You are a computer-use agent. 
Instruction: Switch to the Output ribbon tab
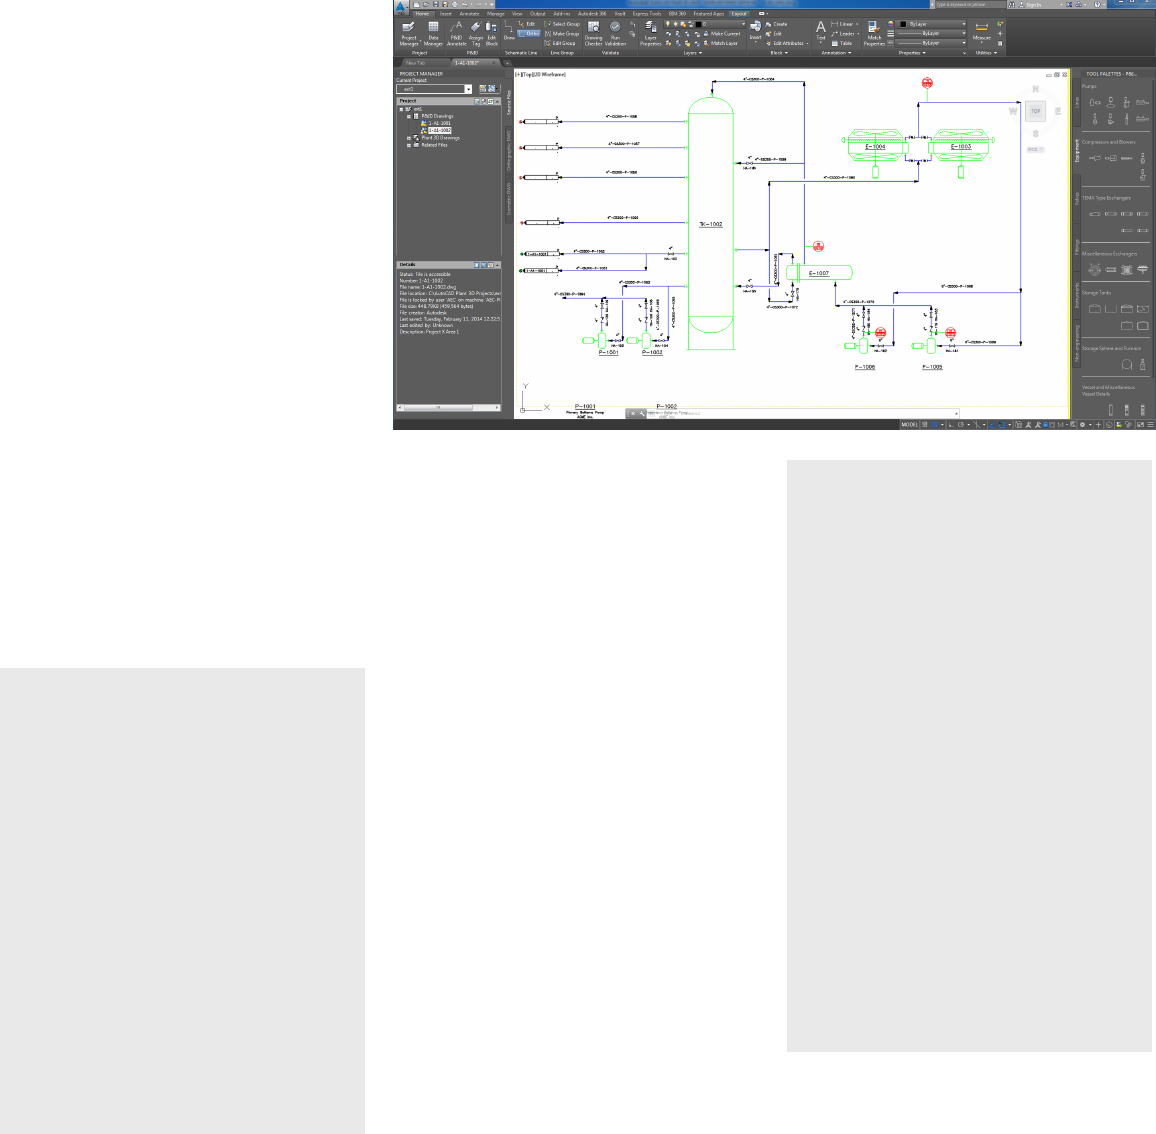[537, 14]
